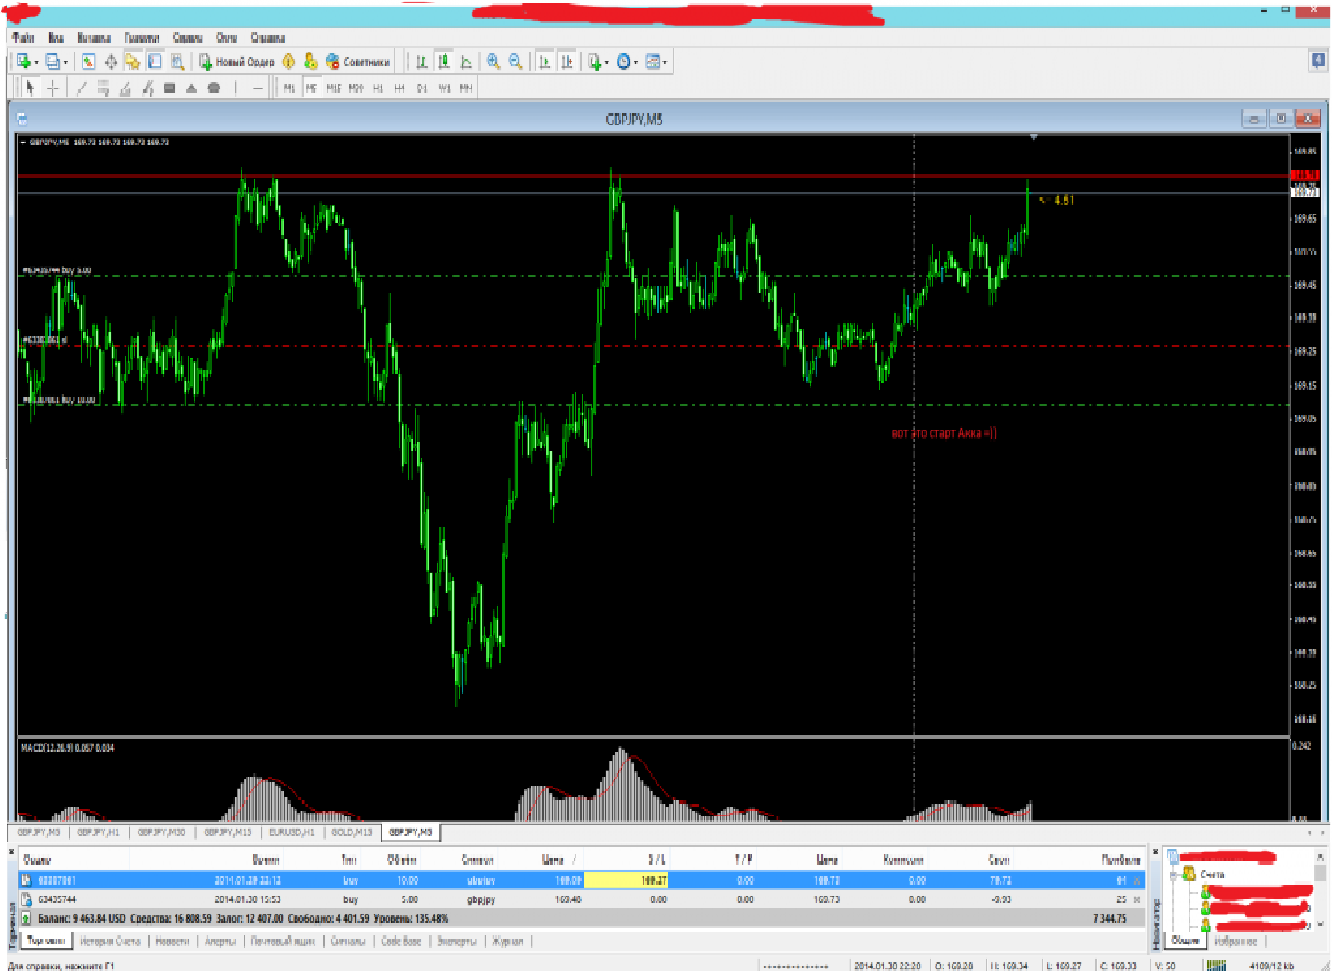Switch to the EURUSD,H1 chart tab
1332x972 pixels.
(291, 832)
